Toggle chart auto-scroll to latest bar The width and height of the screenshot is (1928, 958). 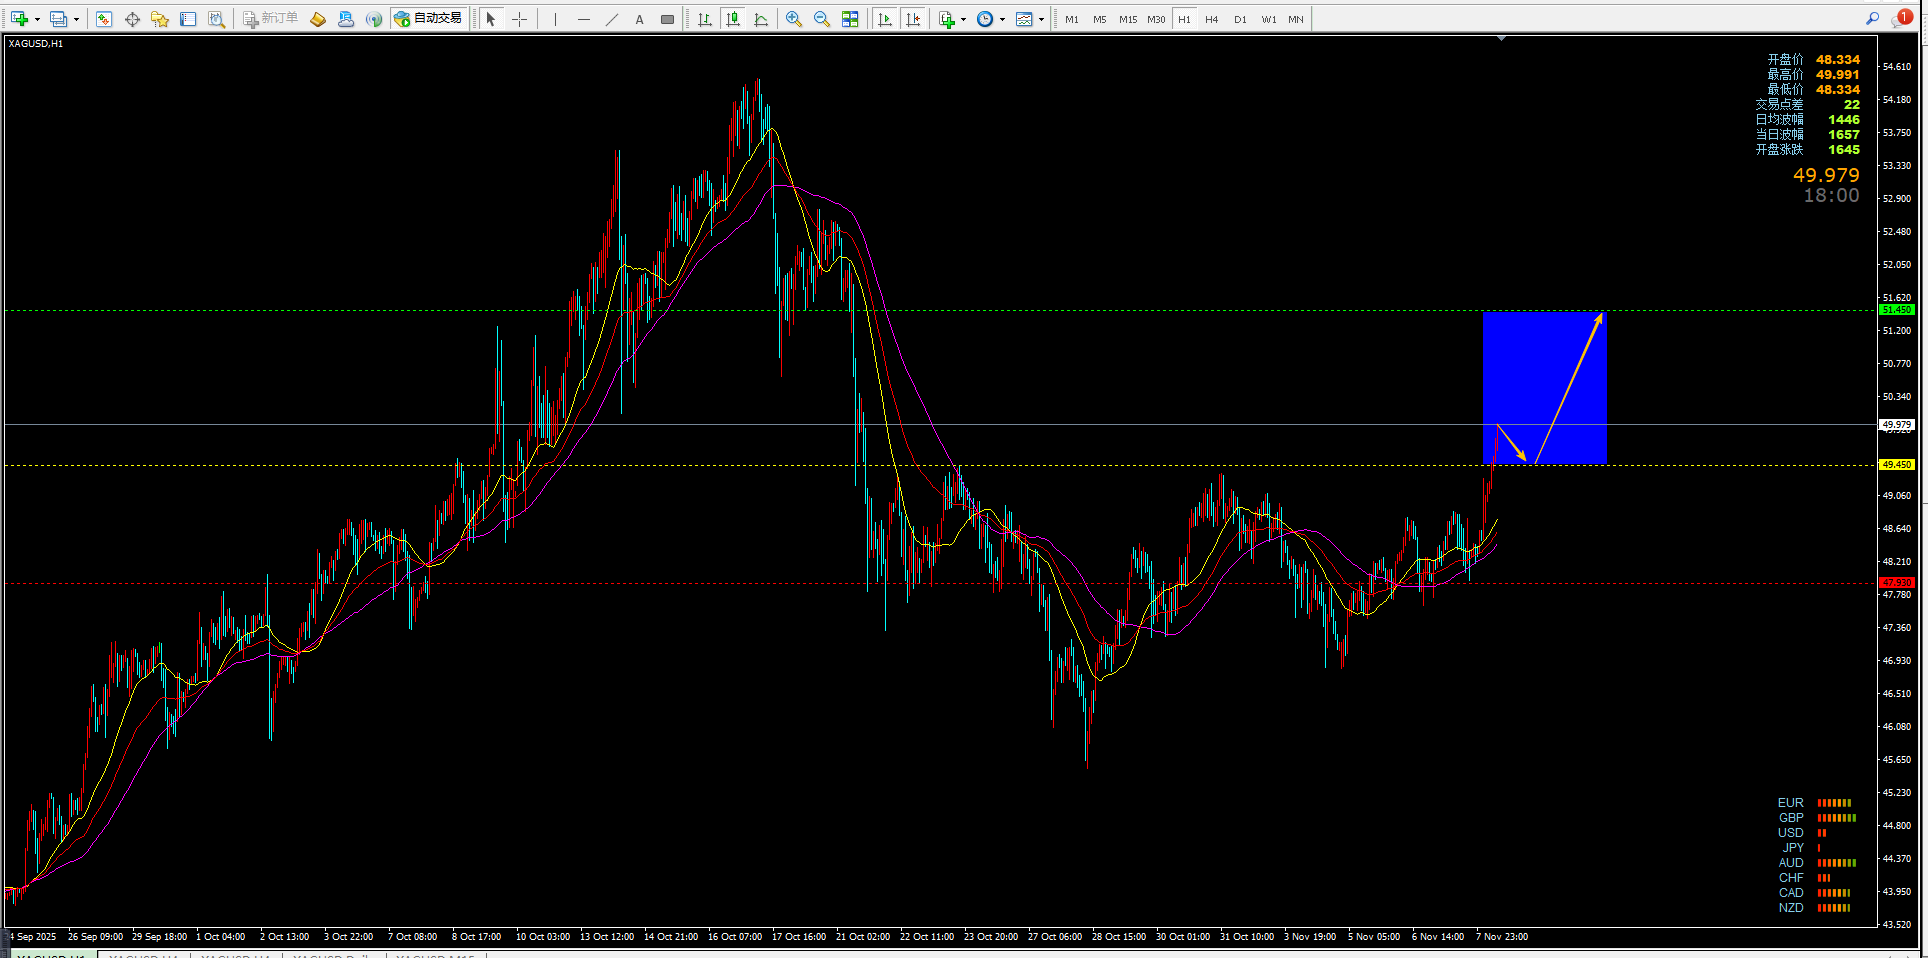pyautogui.click(x=884, y=19)
